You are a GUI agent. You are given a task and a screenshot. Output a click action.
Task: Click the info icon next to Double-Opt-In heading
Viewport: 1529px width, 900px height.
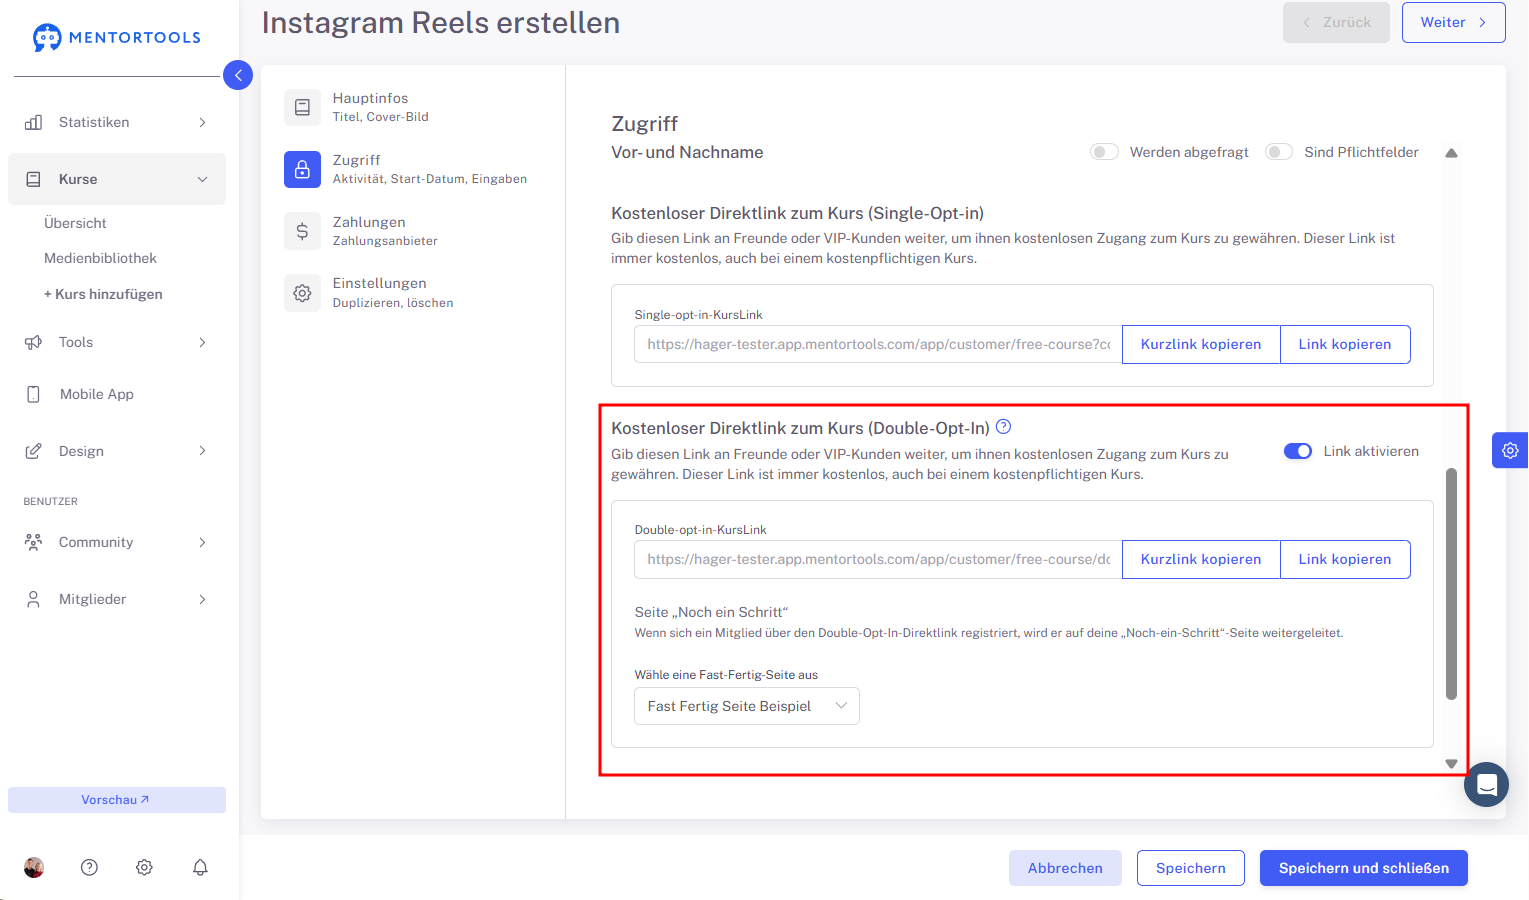(x=1004, y=427)
